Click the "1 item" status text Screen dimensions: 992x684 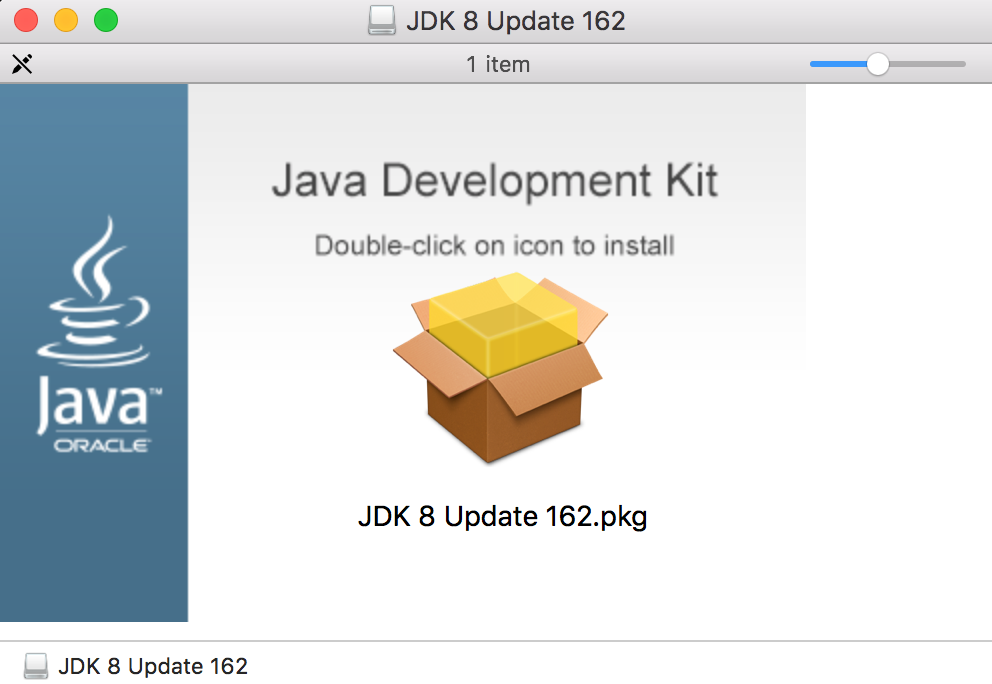click(x=498, y=65)
